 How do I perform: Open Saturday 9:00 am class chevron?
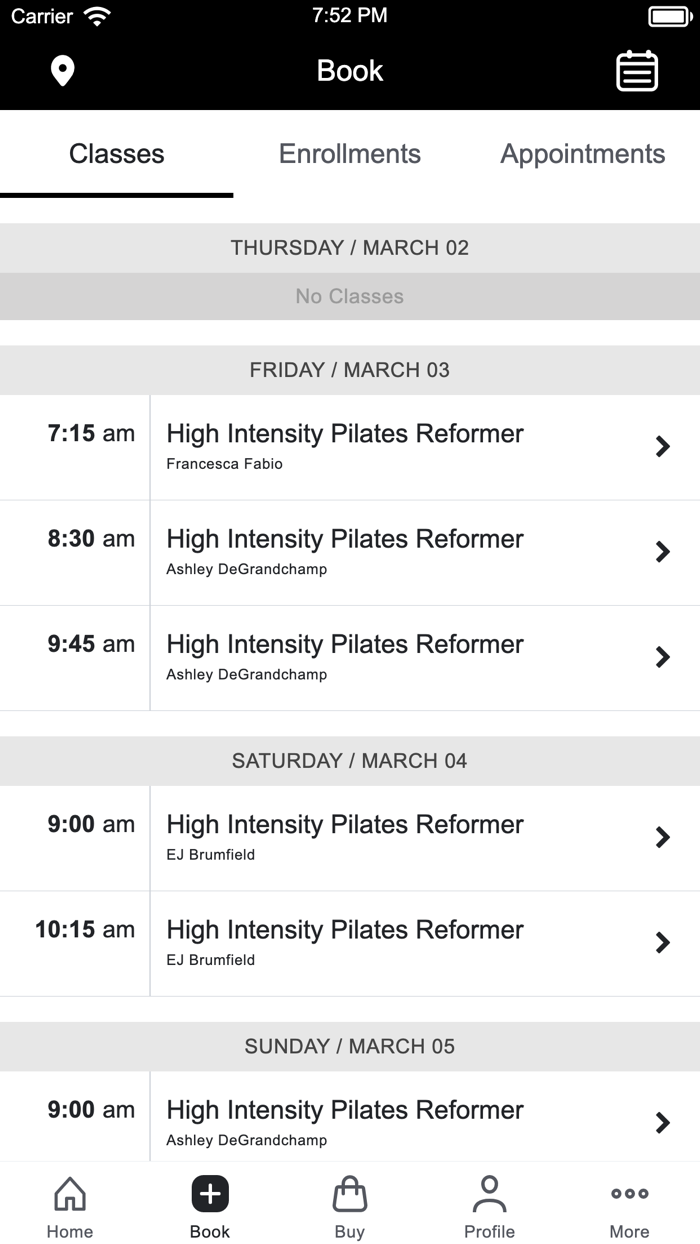click(662, 838)
